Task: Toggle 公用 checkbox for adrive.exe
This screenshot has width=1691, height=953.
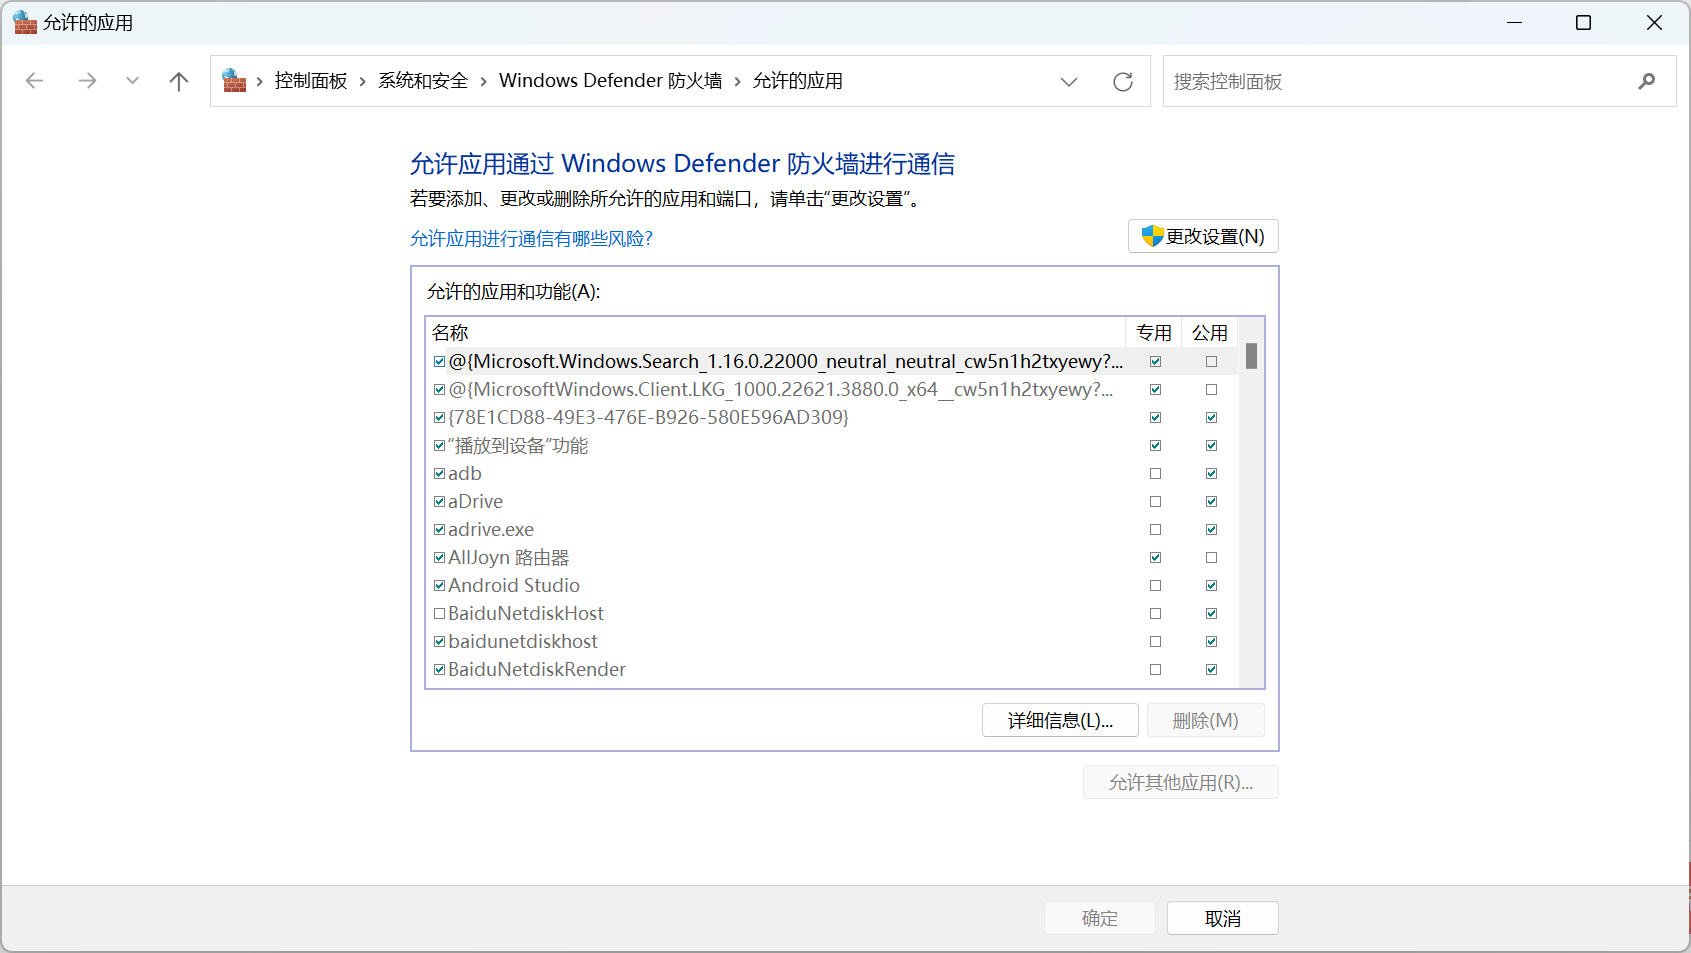Action: click(1211, 530)
